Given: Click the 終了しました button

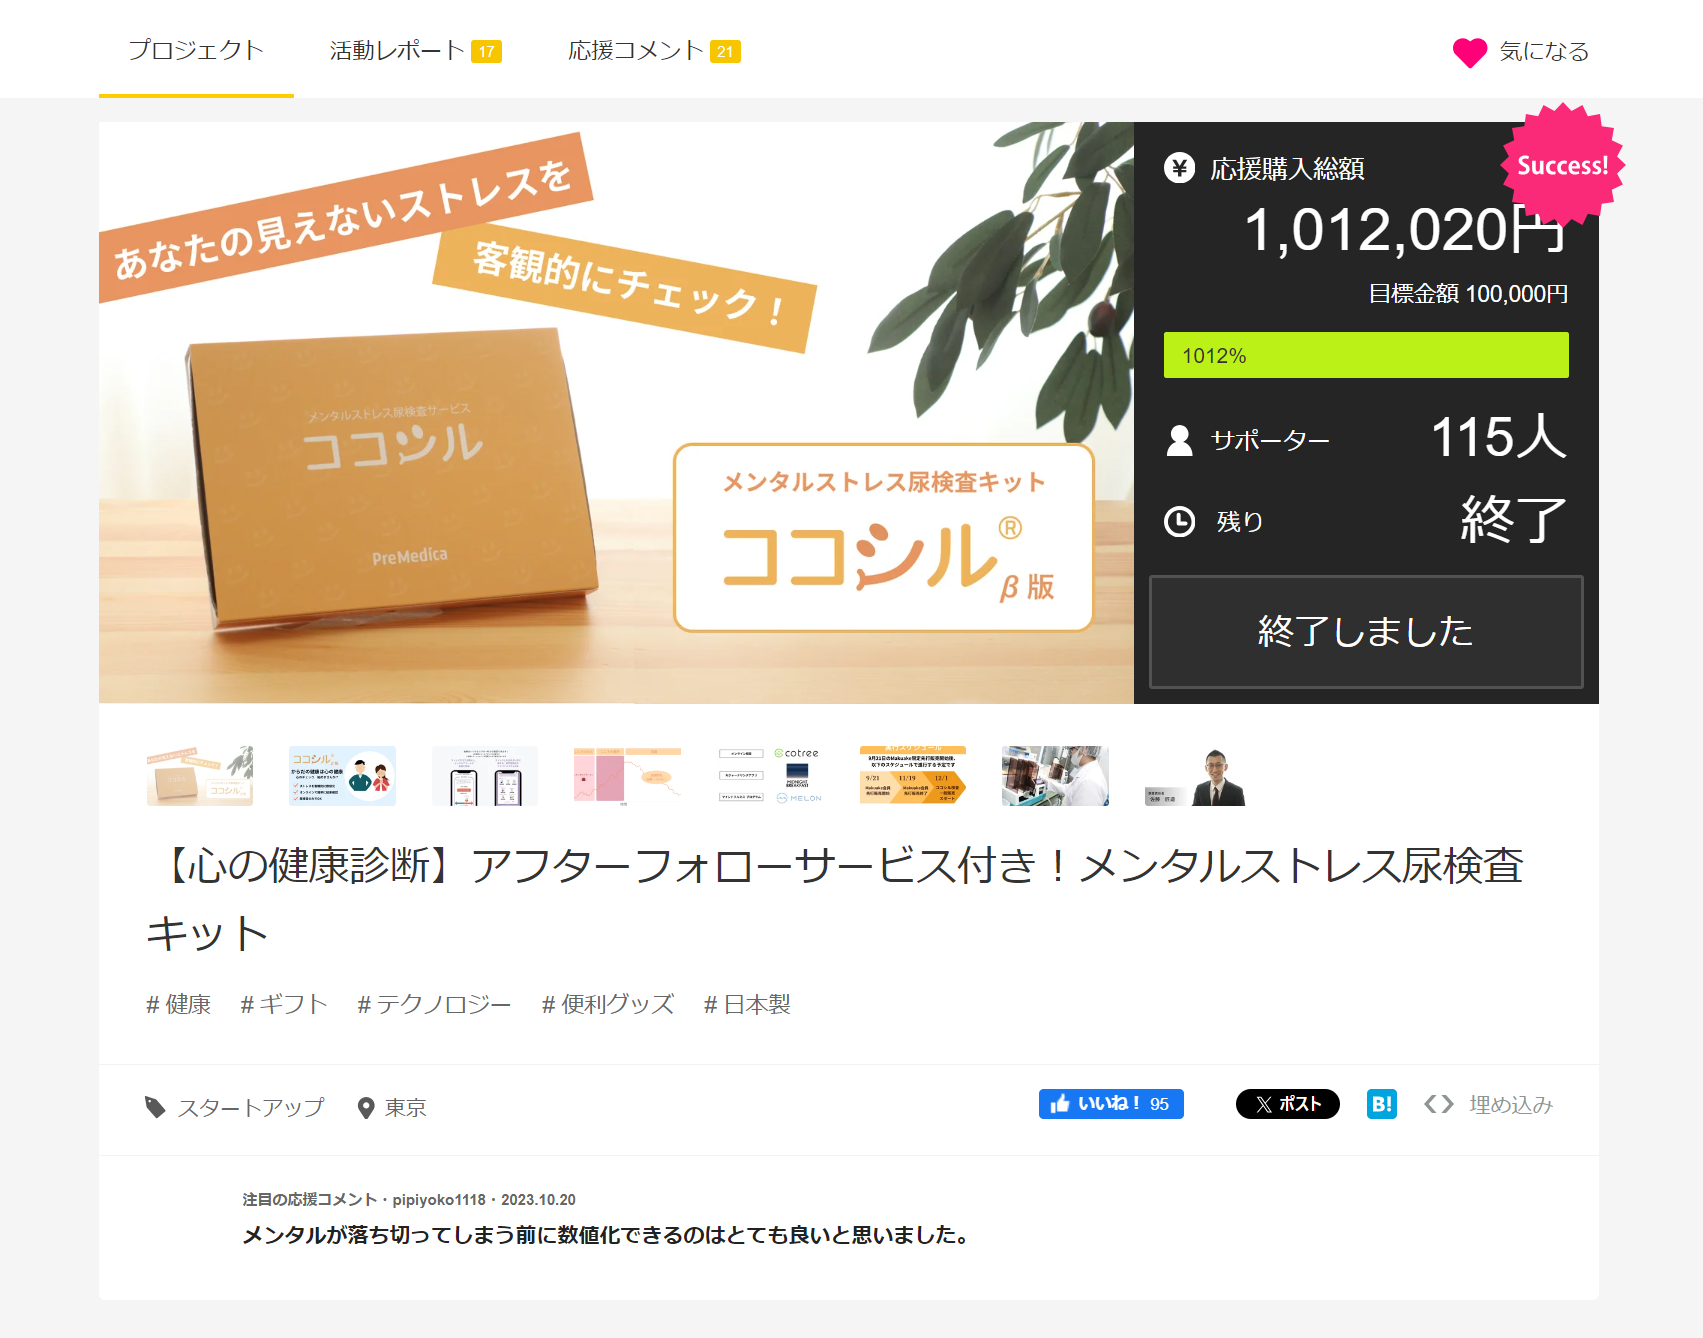Looking at the screenshot, I should point(1366,632).
